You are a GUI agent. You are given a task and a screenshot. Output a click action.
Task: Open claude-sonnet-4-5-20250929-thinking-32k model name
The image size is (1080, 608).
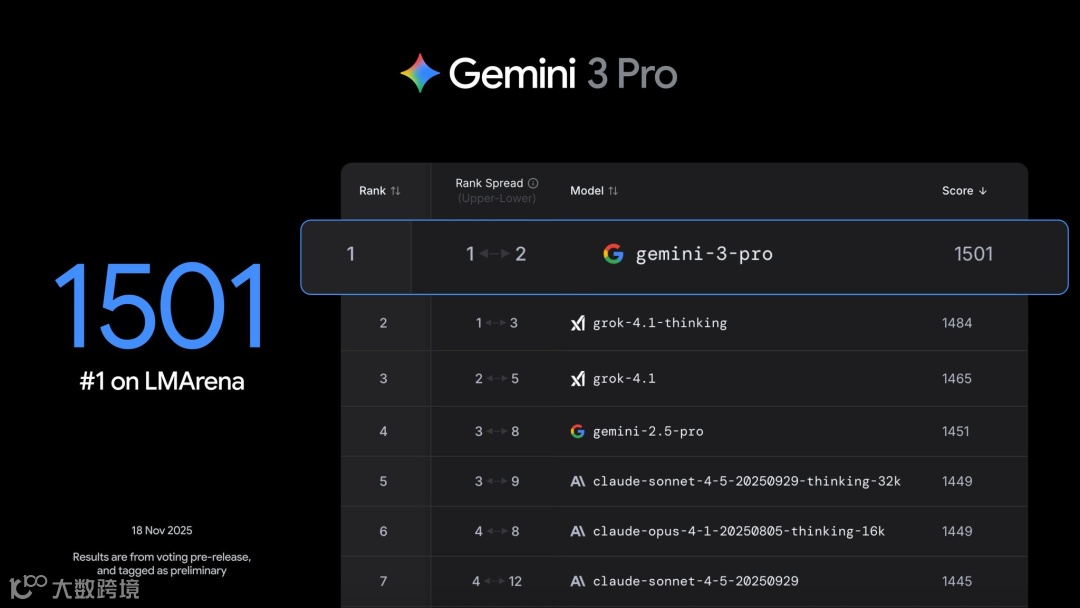[x=747, y=481]
